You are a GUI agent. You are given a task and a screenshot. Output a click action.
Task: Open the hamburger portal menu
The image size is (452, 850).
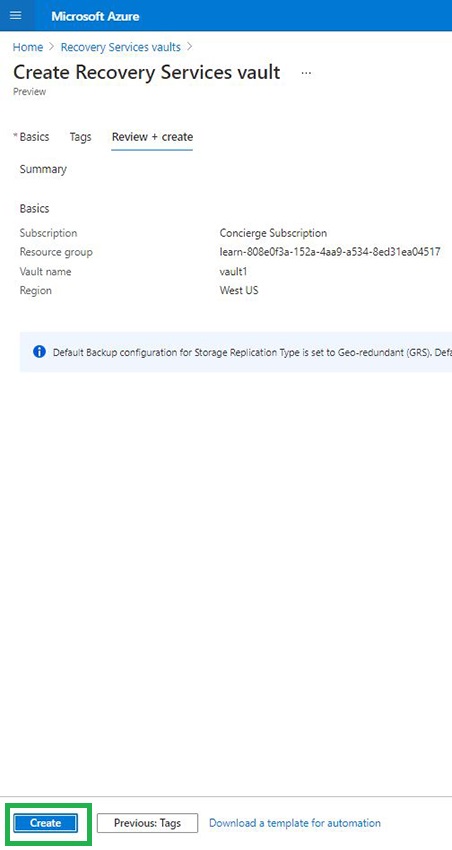(16, 15)
